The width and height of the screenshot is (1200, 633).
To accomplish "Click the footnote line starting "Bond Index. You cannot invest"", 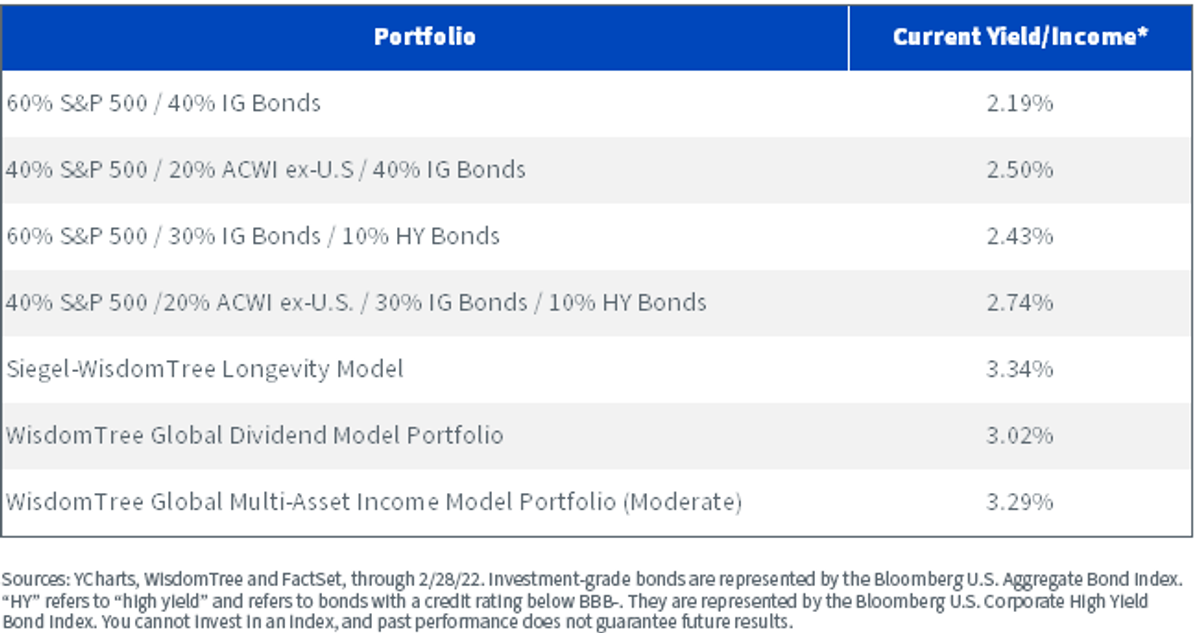I will tap(397, 623).
